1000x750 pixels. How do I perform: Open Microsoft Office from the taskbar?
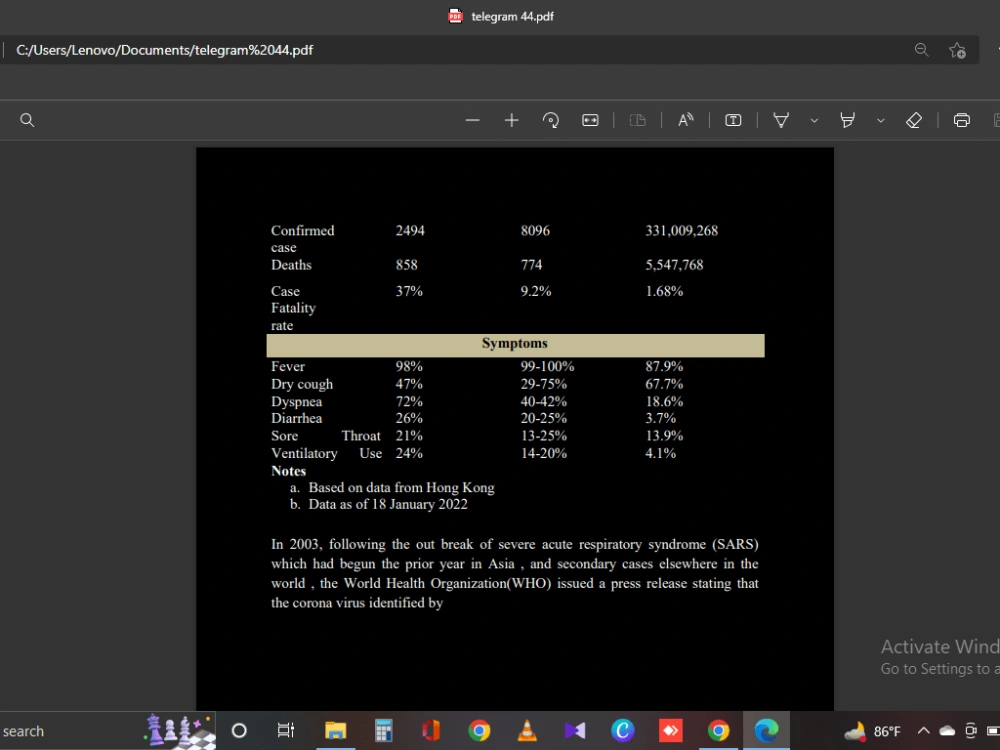tap(431, 731)
